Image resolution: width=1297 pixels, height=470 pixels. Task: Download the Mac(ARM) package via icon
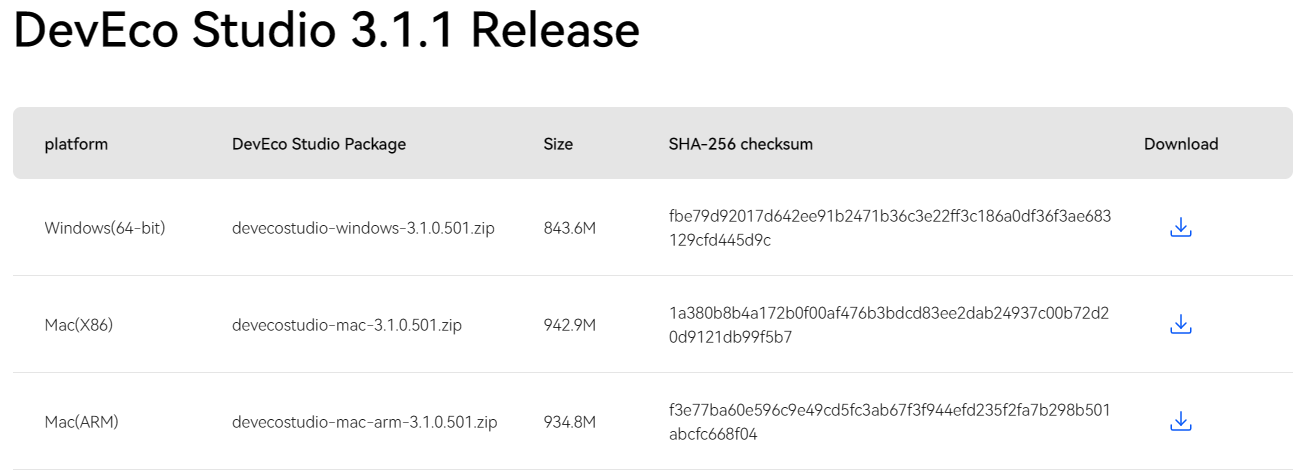tap(1180, 422)
